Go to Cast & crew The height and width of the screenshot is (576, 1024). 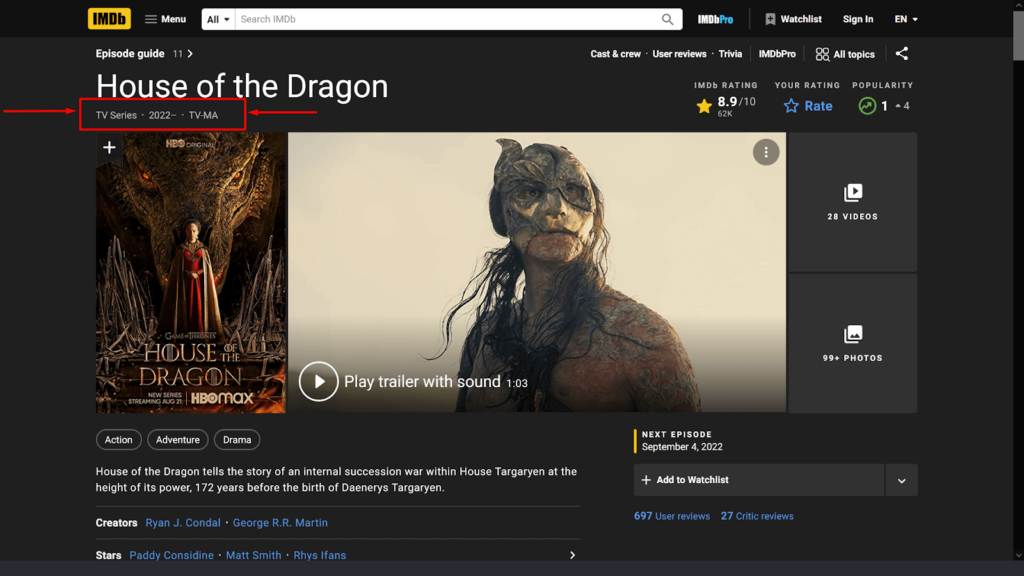(x=615, y=54)
